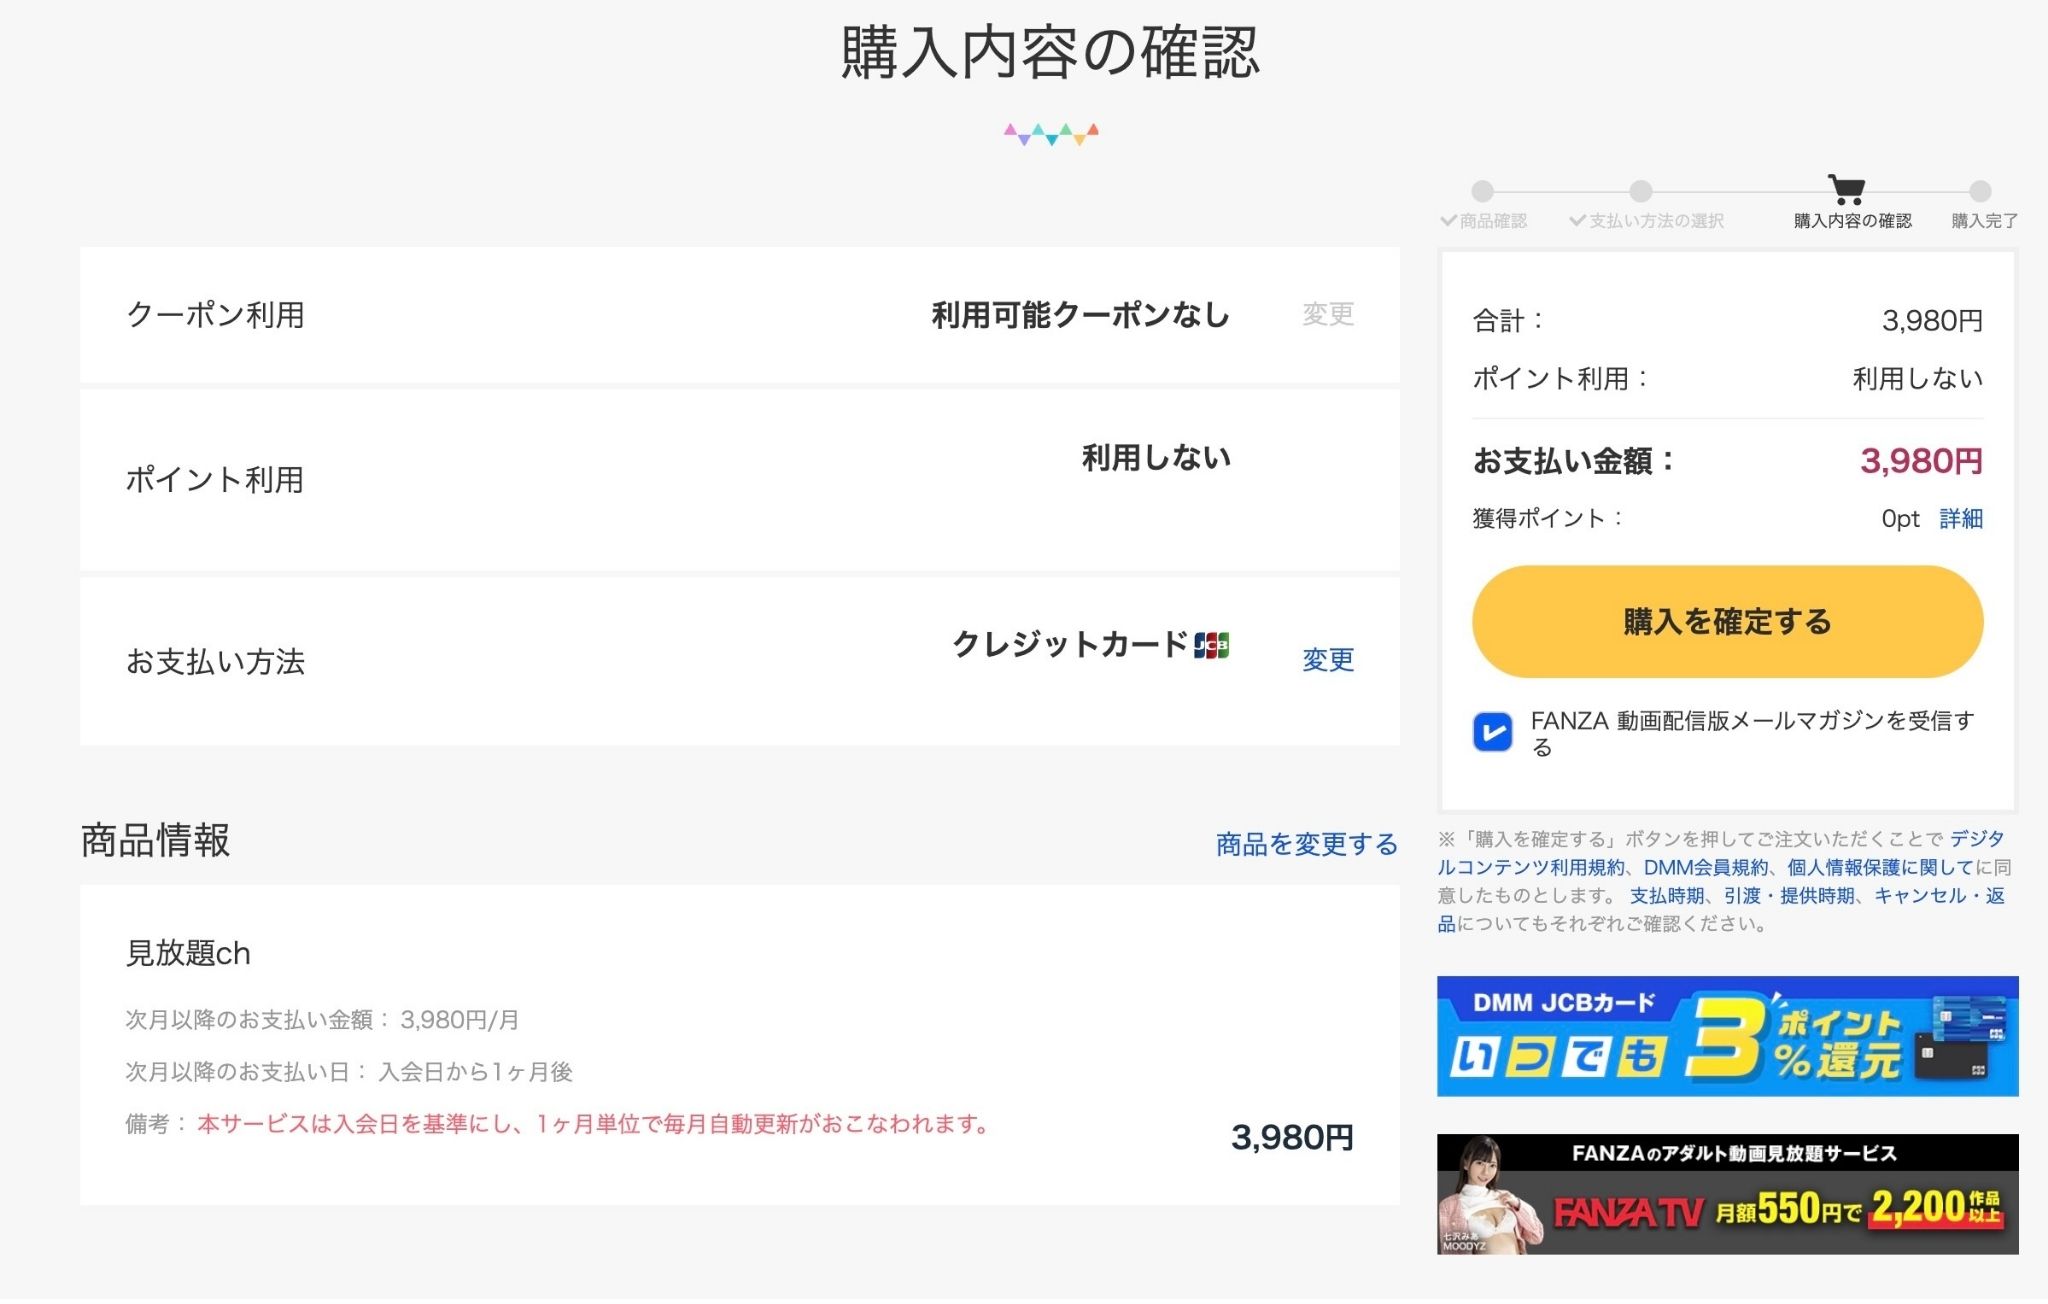Click FANZA TV monthly 550円 banner
The width and height of the screenshot is (2048, 1304).
tap(1727, 1195)
